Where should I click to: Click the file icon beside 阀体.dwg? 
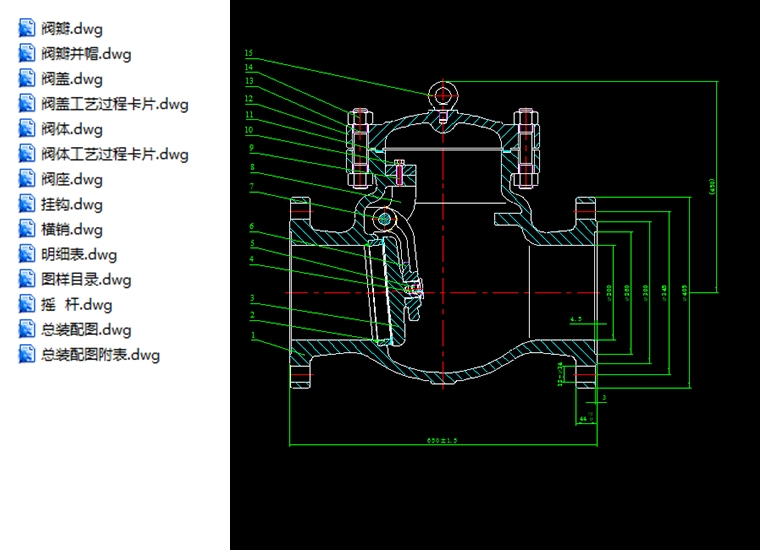coord(27,128)
